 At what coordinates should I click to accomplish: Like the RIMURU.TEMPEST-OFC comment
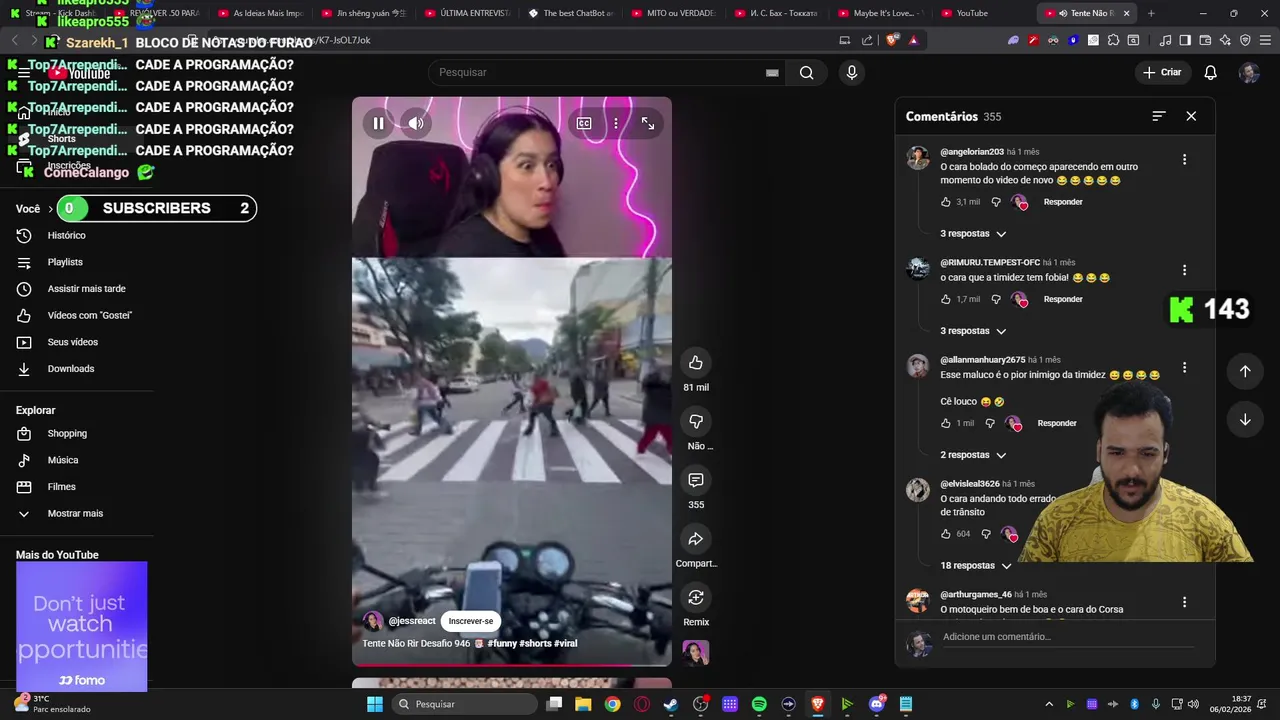click(x=946, y=299)
